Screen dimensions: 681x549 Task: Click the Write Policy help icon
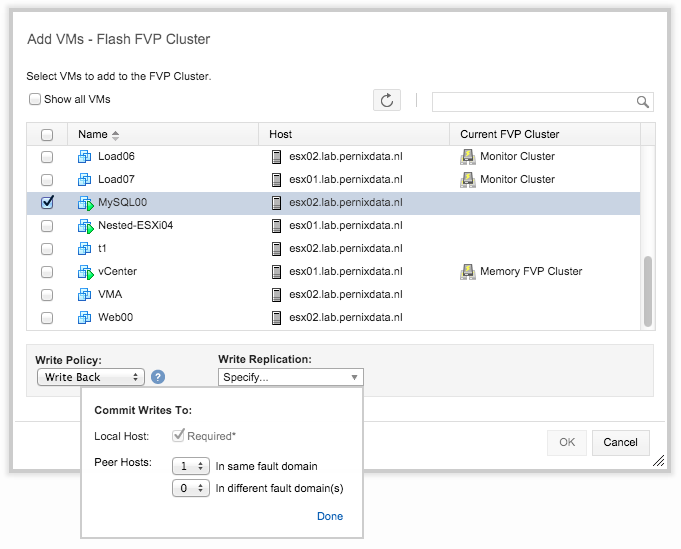pyautogui.click(x=159, y=377)
